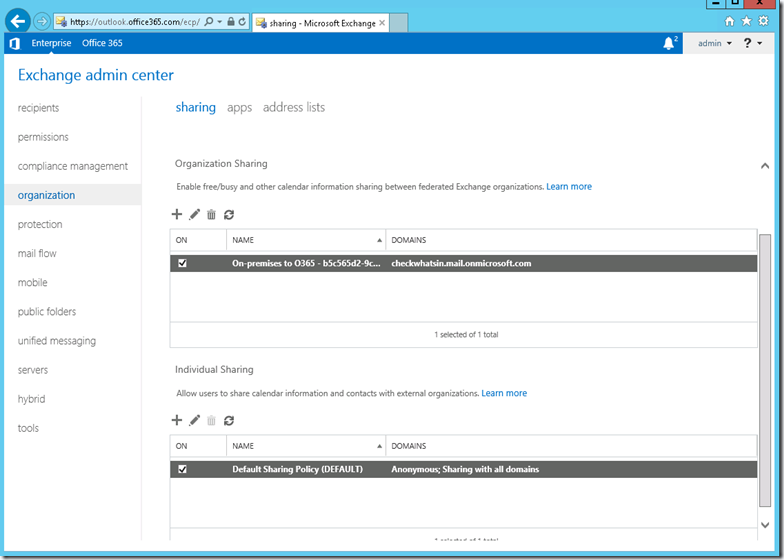Click the Office logo icon in header
Viewport: 784px width, 560px height.
click(14, 44)
